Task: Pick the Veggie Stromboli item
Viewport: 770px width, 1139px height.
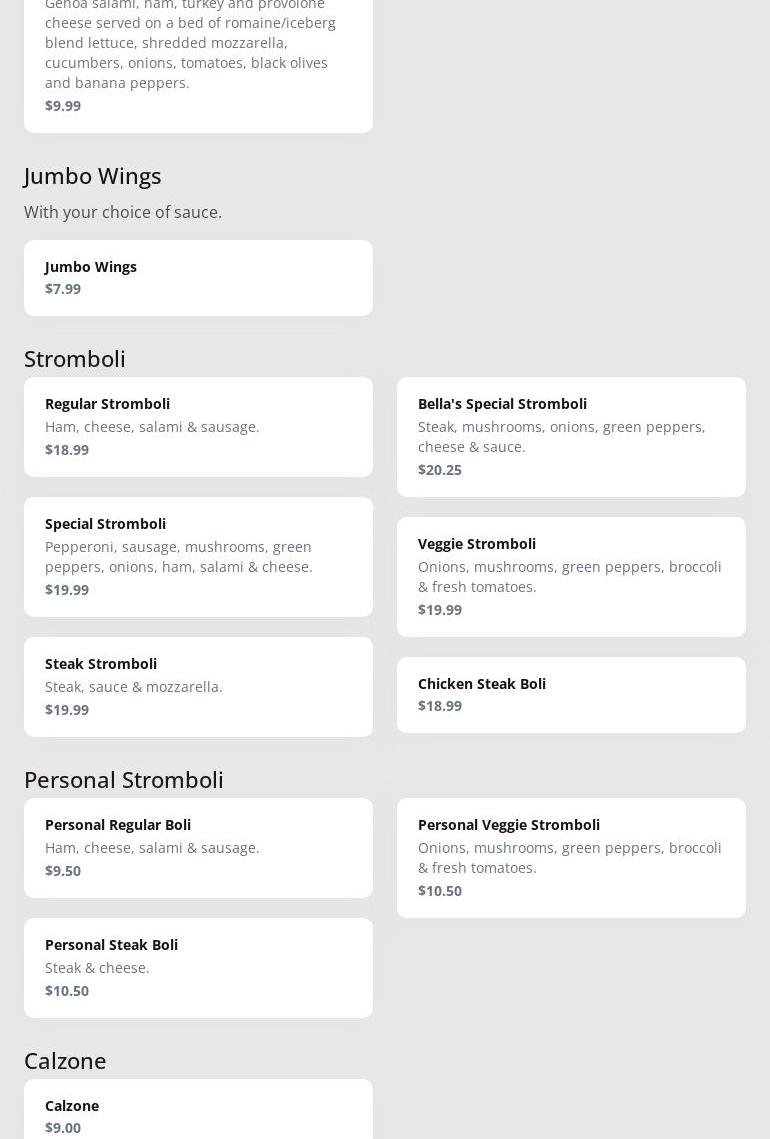Action: pyautogui.click(x=571, y=576)
